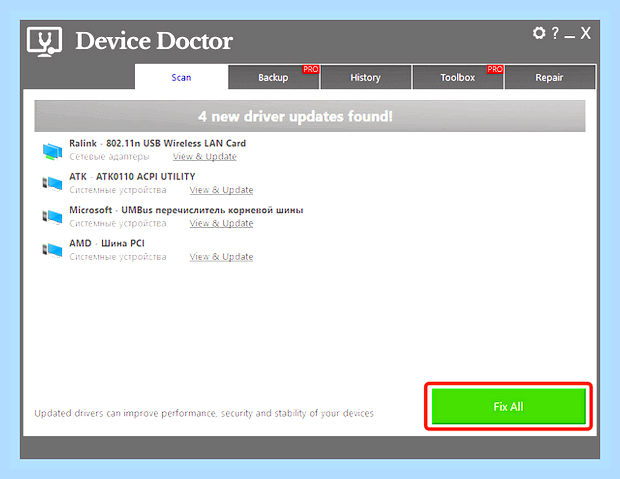Image resolution: width=620 pixels, height=479 pixels.
Task: Open View & Update for Ralink card
Action: [204, 157]
